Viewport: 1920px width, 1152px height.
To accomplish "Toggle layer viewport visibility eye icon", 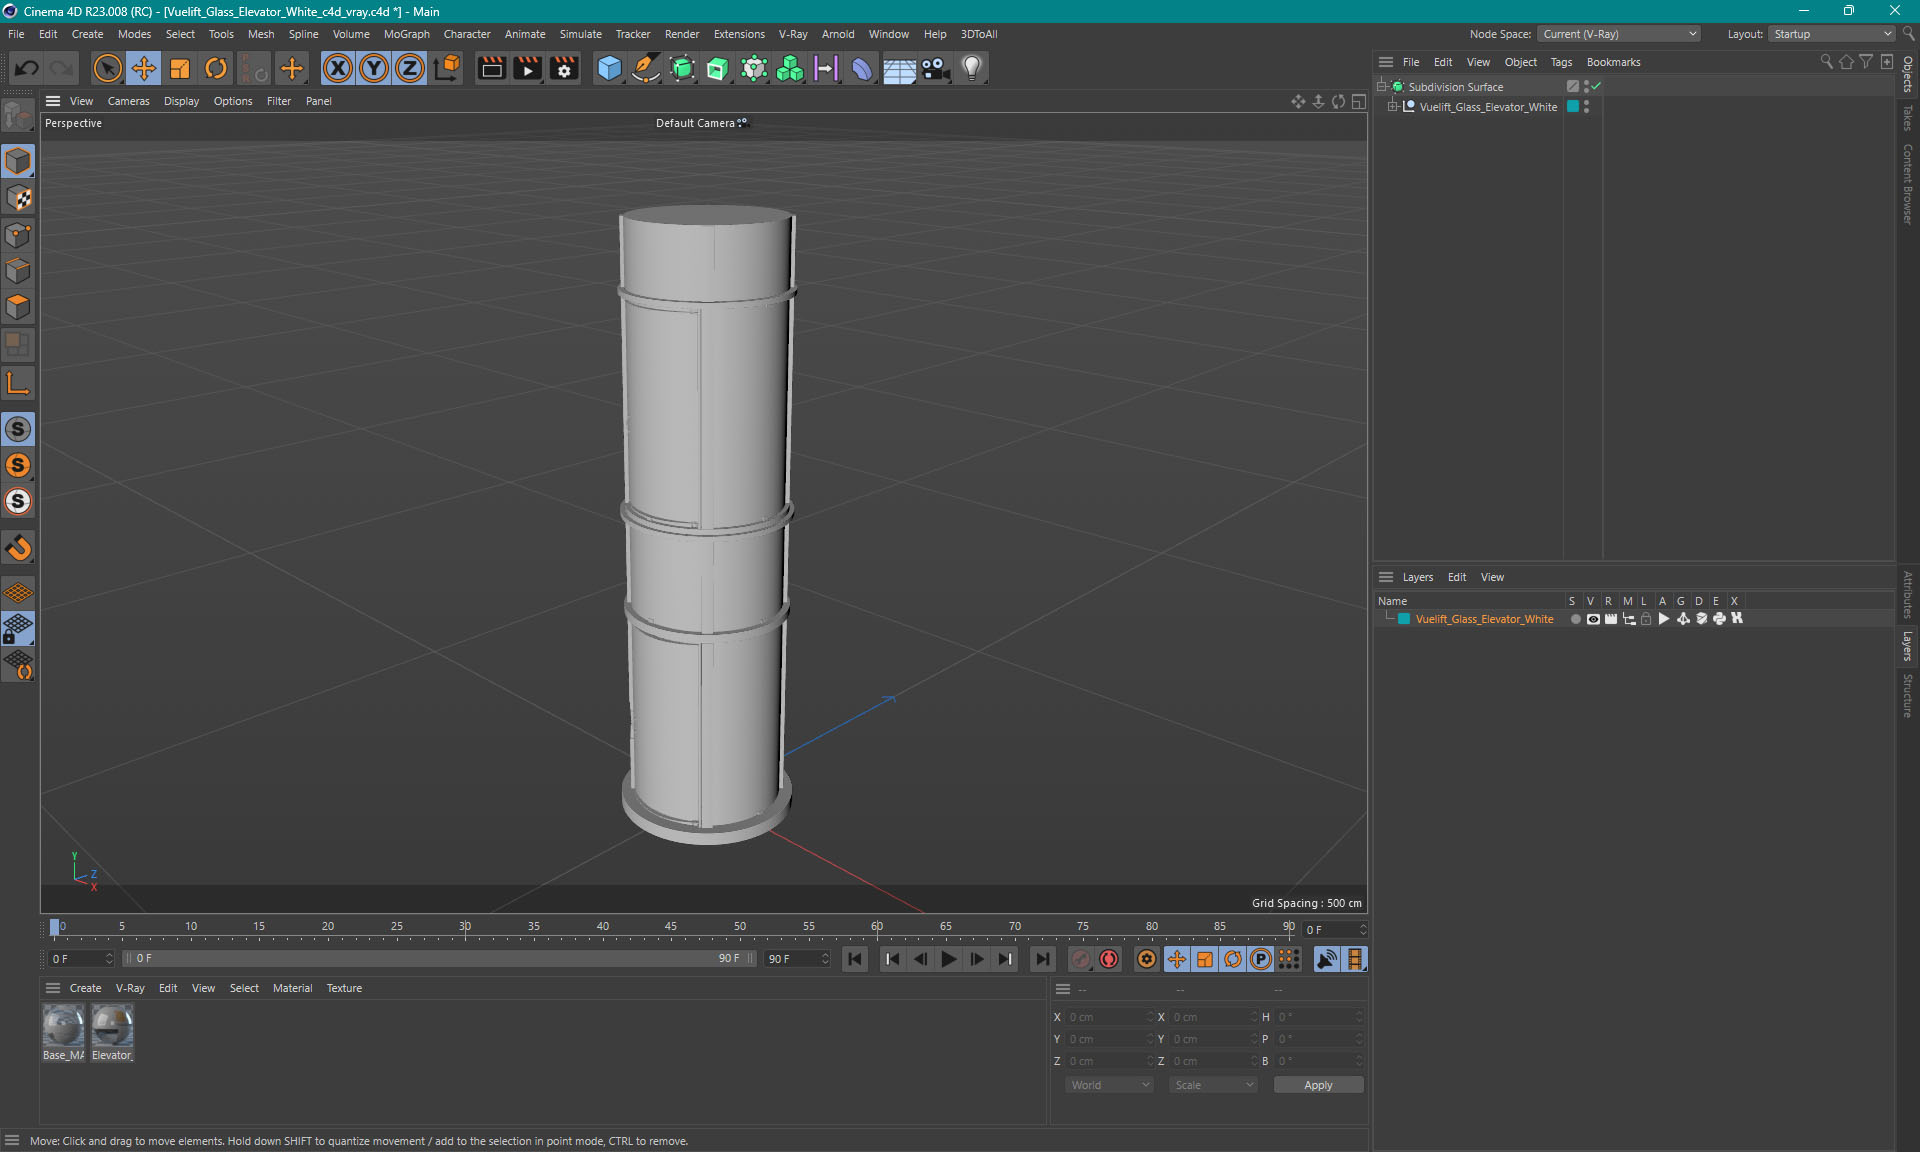I will tap(1593, 619).
